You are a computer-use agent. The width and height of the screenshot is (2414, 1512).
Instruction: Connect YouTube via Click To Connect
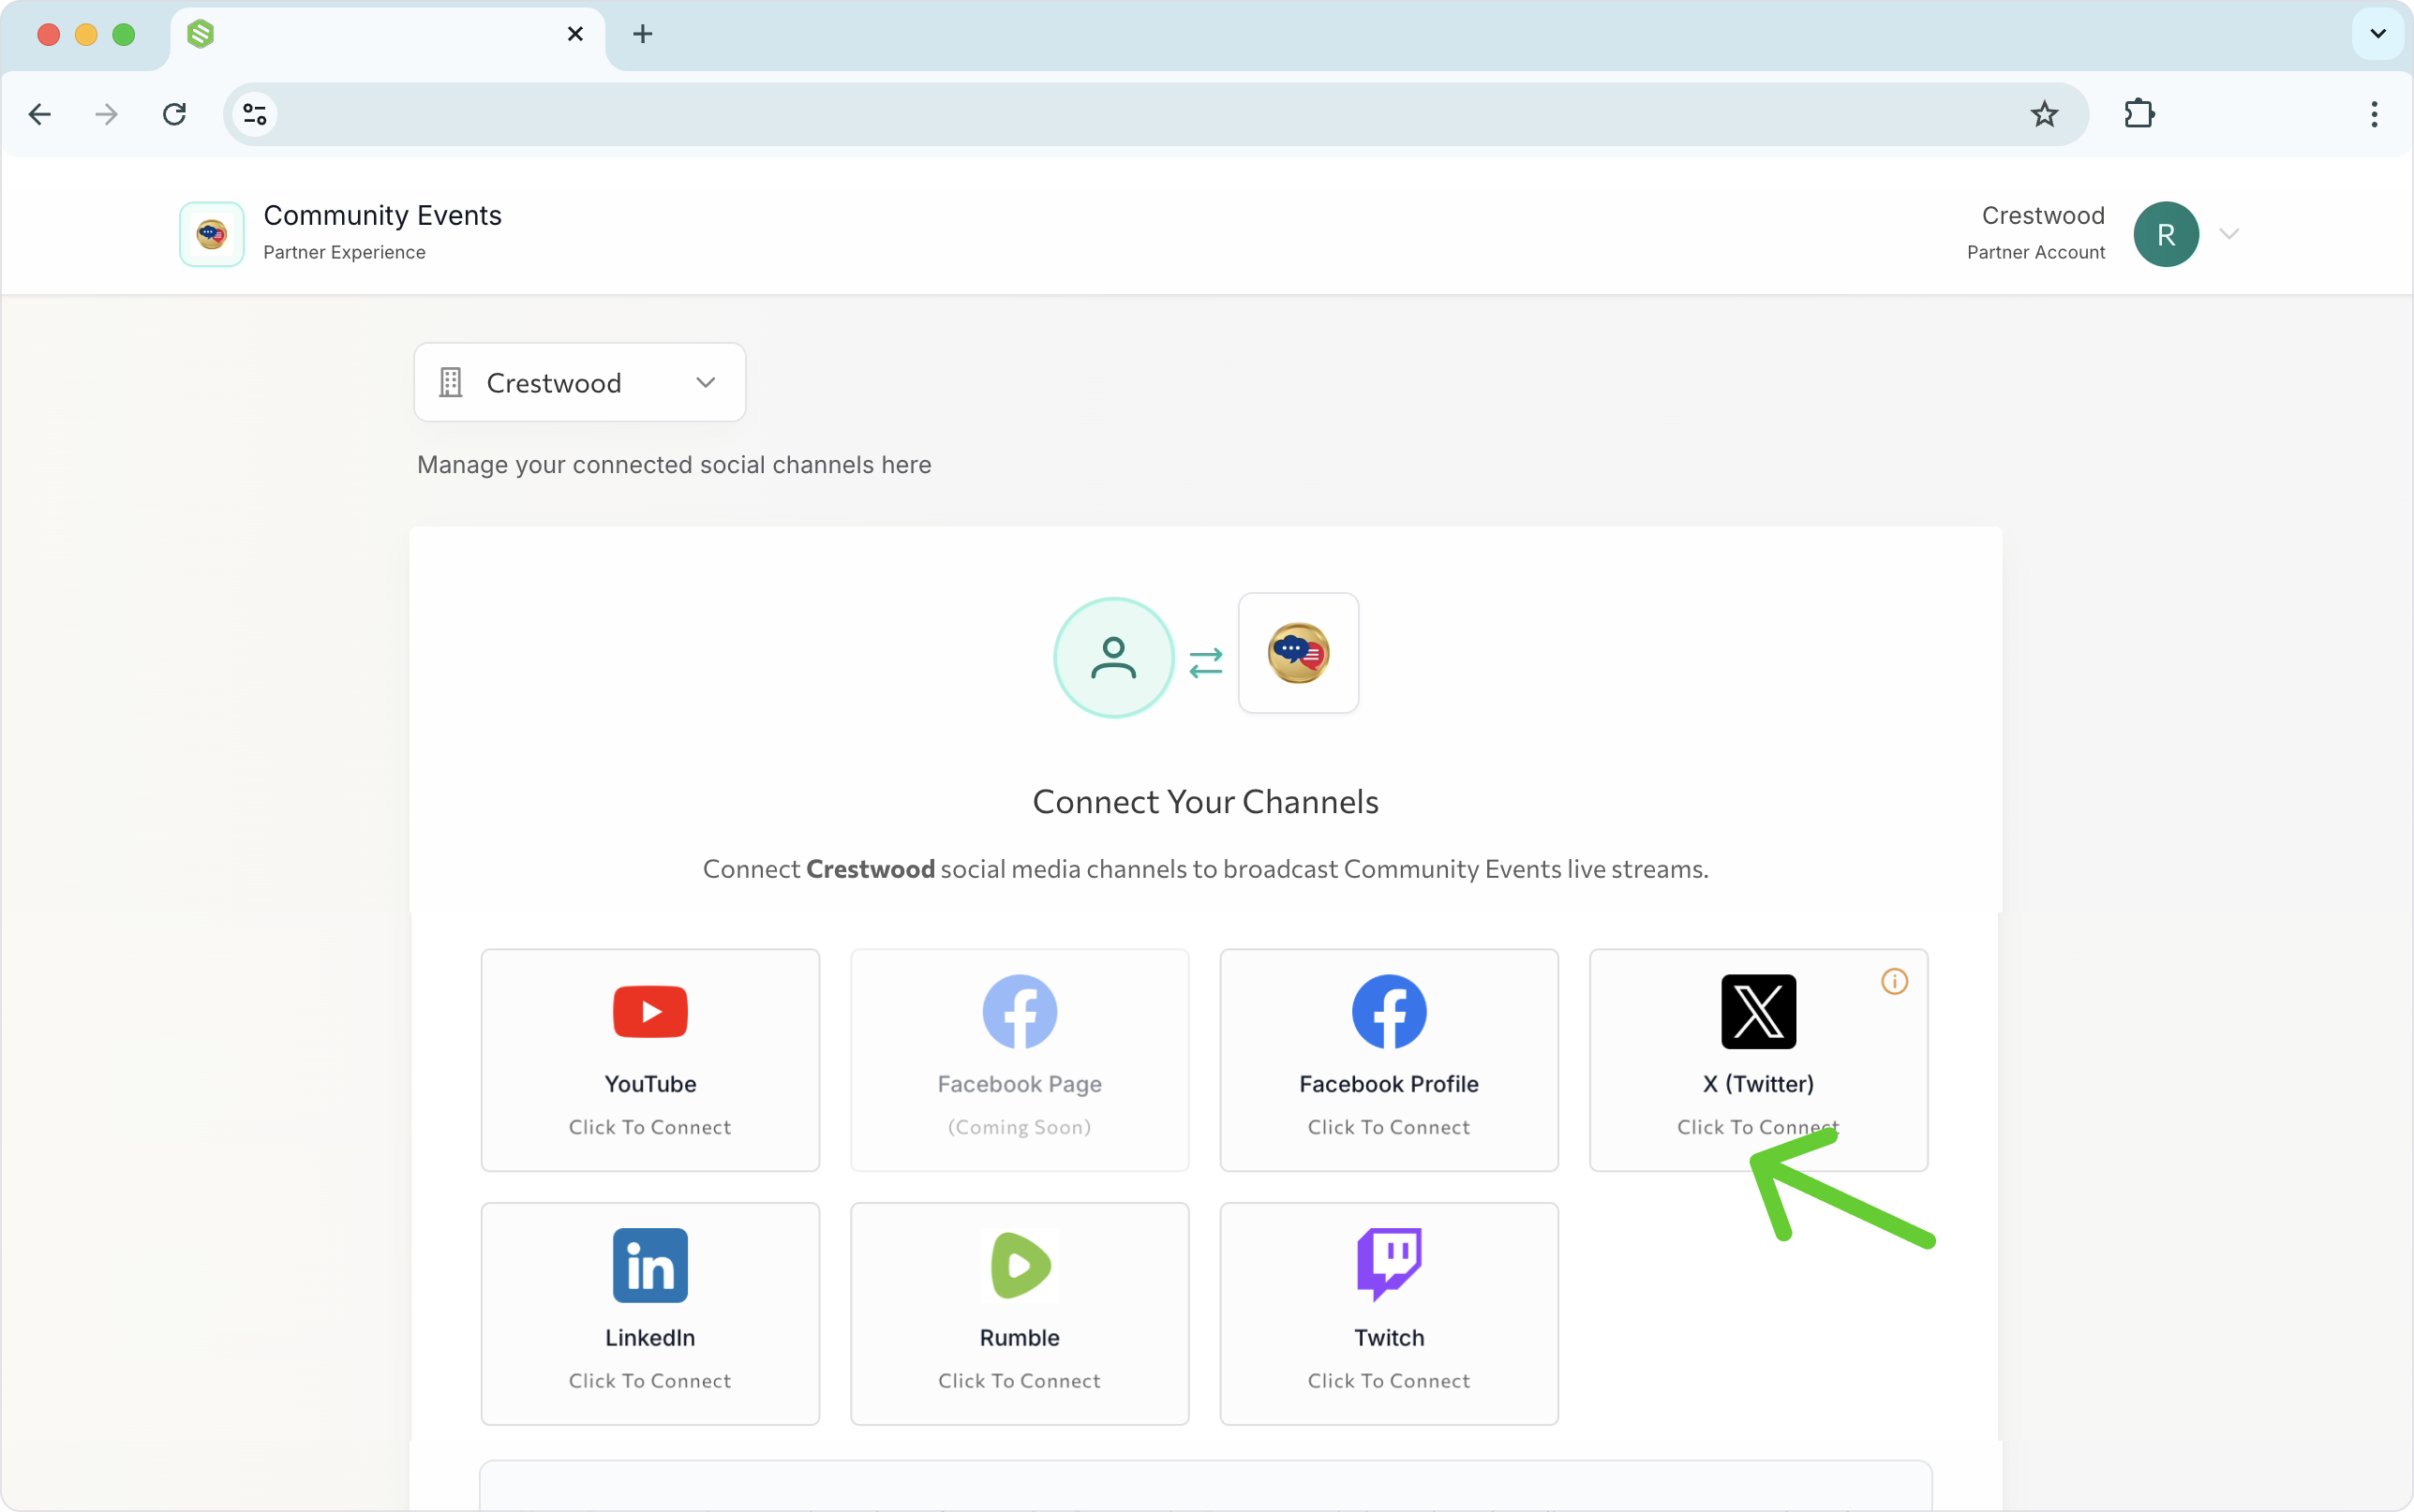click(650, 1127)
